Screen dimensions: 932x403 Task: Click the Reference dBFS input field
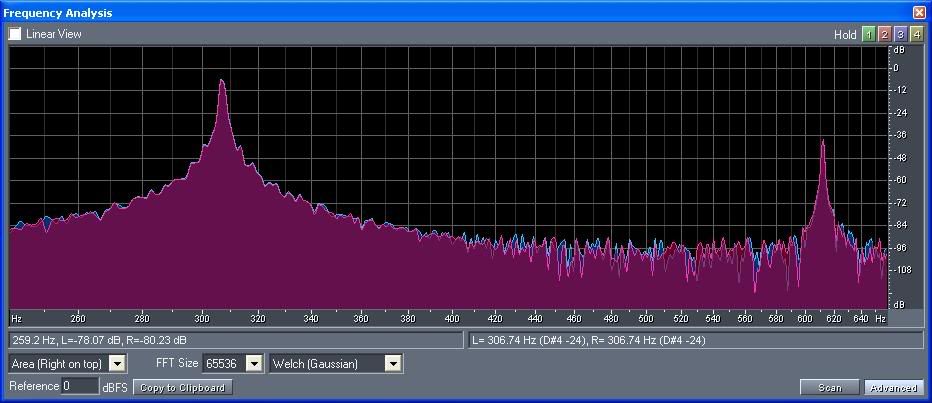[x=80, y=386]
